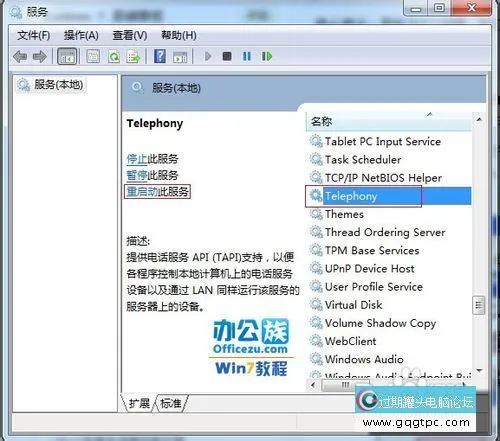500x441 pixels.
Task: Open the 文件(F) menu
Action: (x=34, y=35)
